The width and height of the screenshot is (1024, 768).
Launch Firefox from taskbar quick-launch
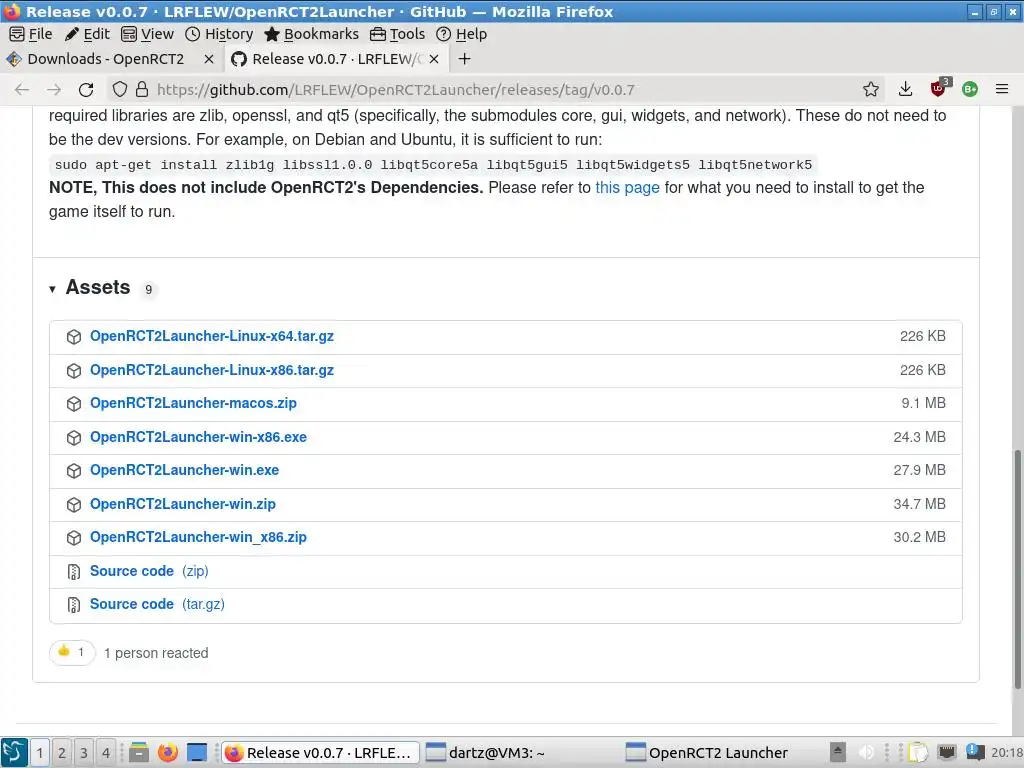pos(168,753)
